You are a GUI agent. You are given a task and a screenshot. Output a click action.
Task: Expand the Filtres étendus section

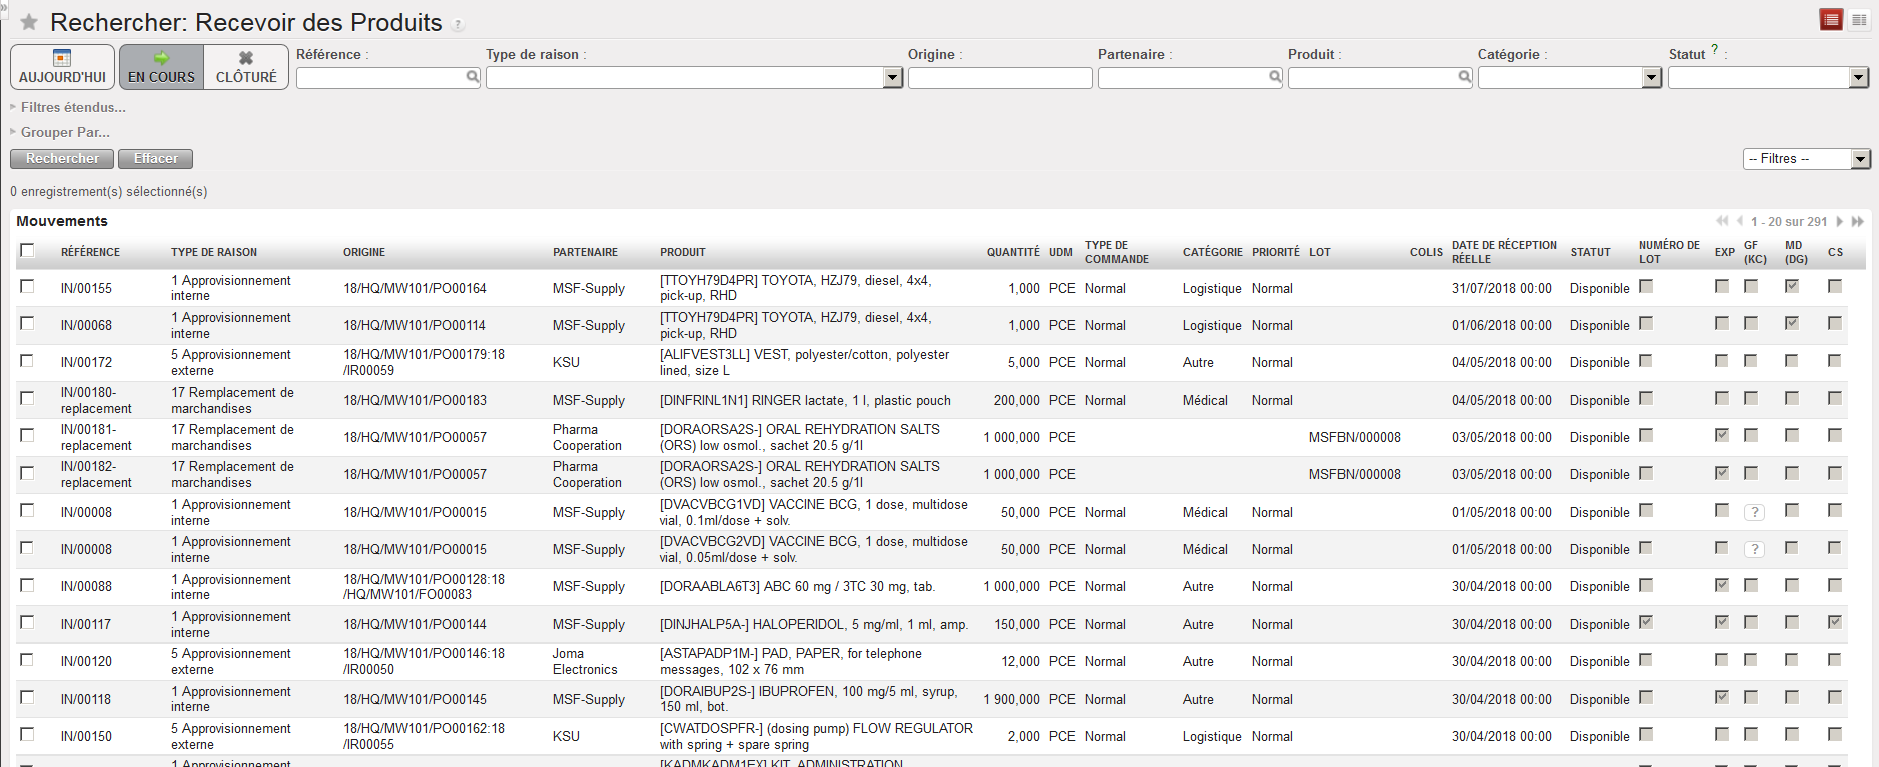click(x=72, y=107)
